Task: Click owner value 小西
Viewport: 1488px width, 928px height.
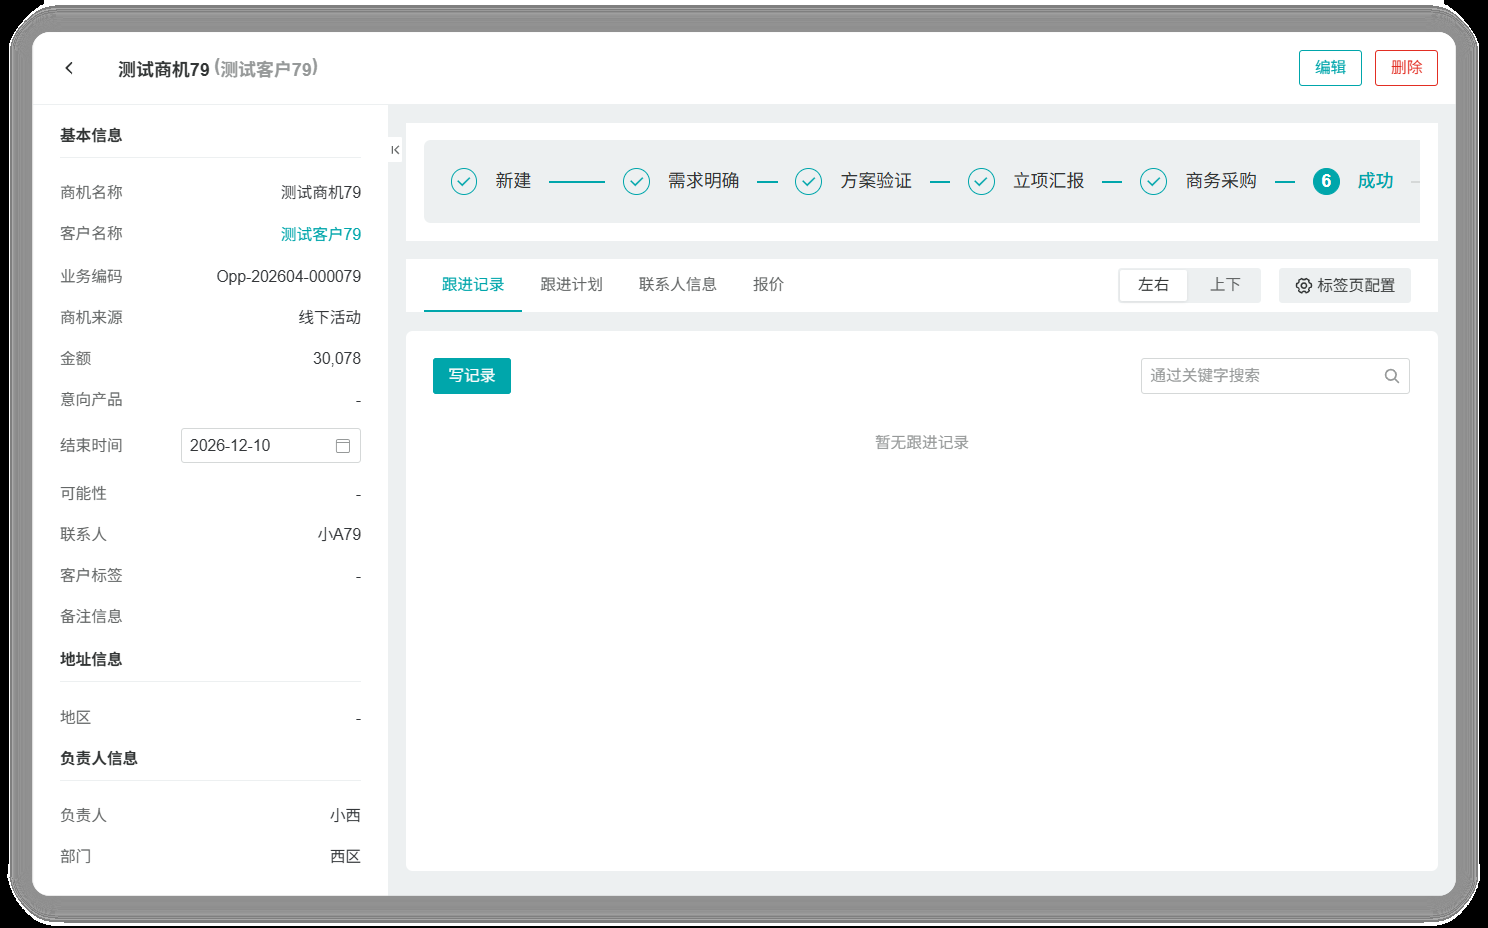Action: coord(345,815)
